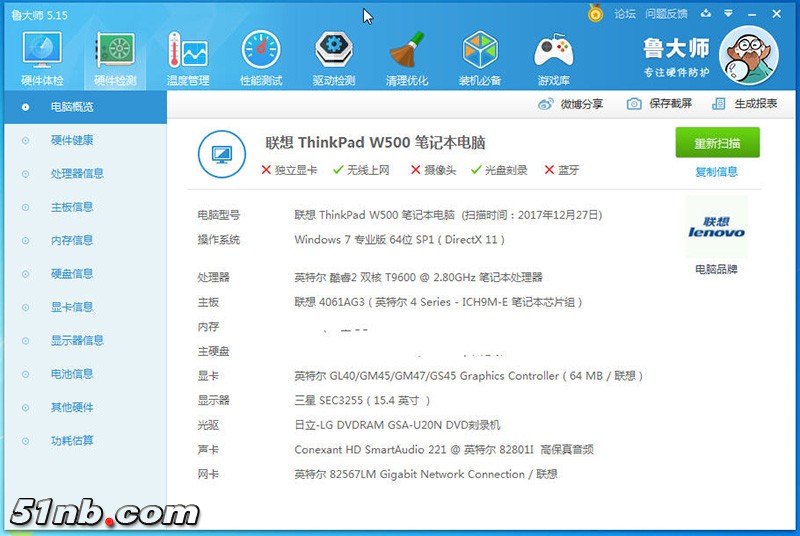Click the green 重新扫描 button

(717, 143)
